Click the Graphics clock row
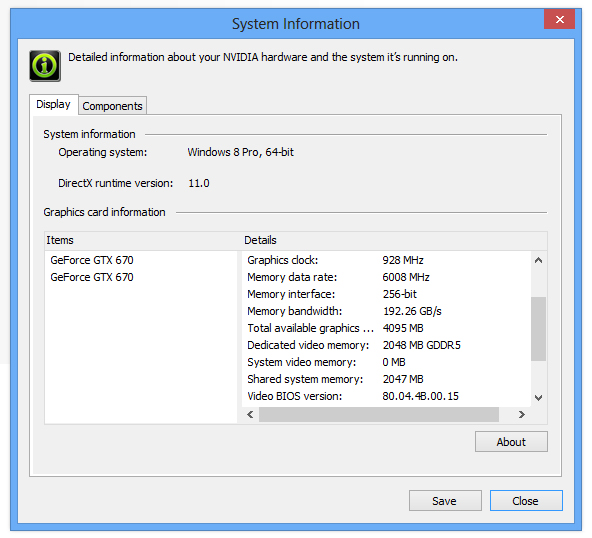Viewport: 592px width, 538px height. tap(386, 260)
